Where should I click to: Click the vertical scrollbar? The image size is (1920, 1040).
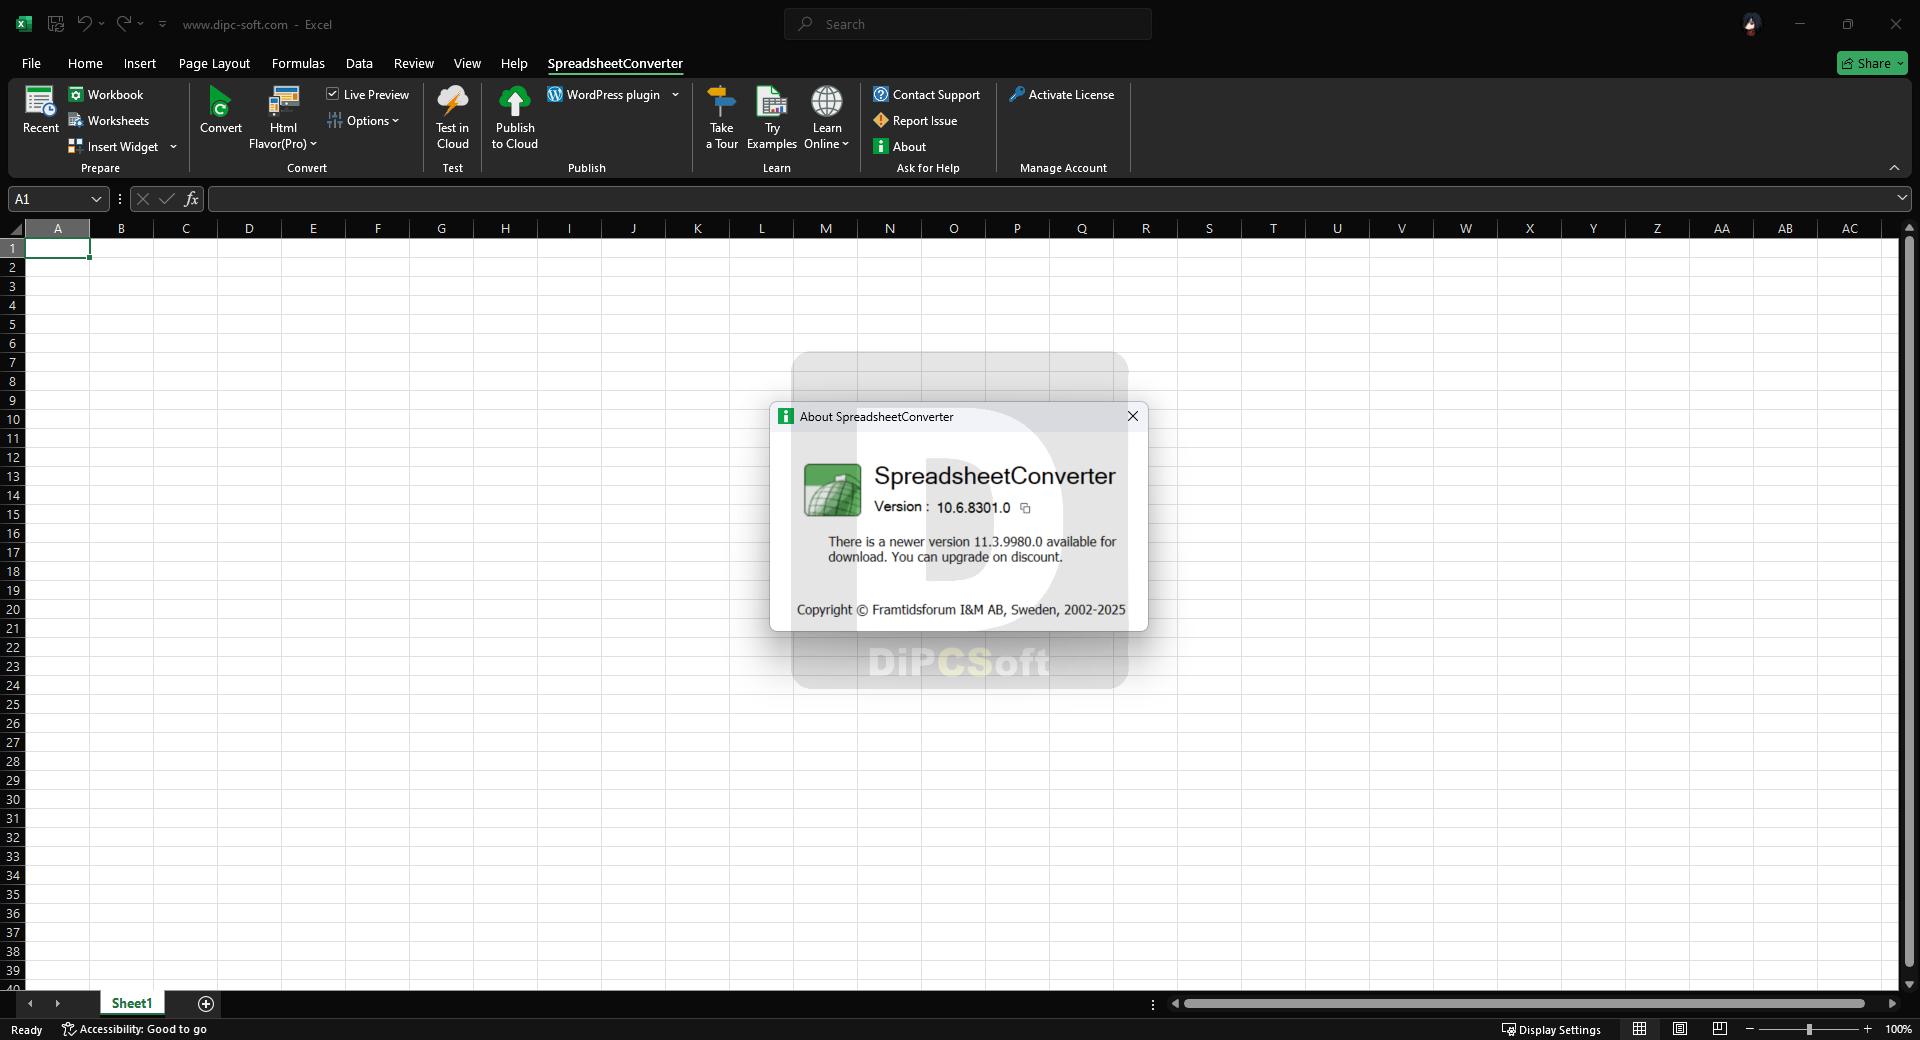pyautogui.click(x=1909, y=600)
